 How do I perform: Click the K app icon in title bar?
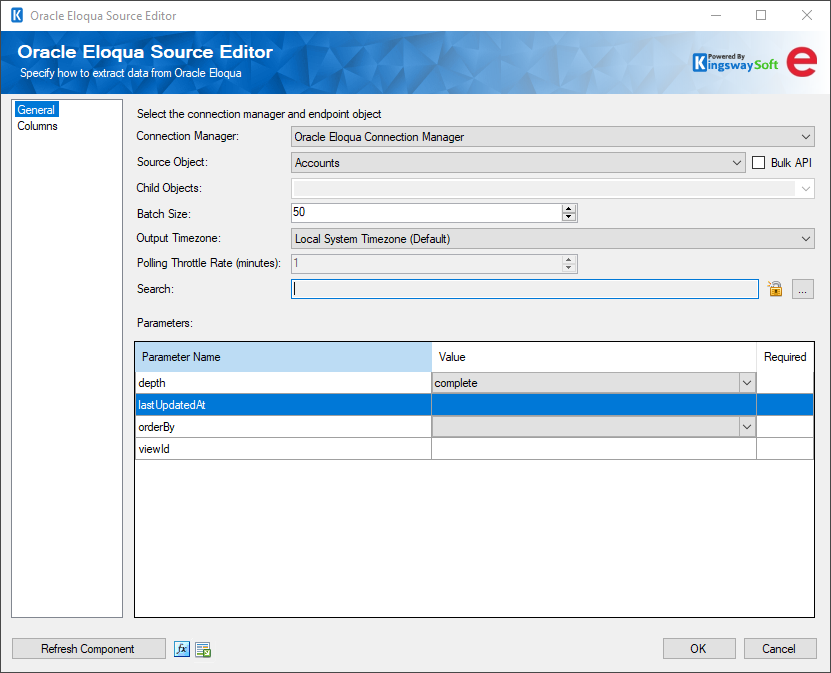pos(17,15)
